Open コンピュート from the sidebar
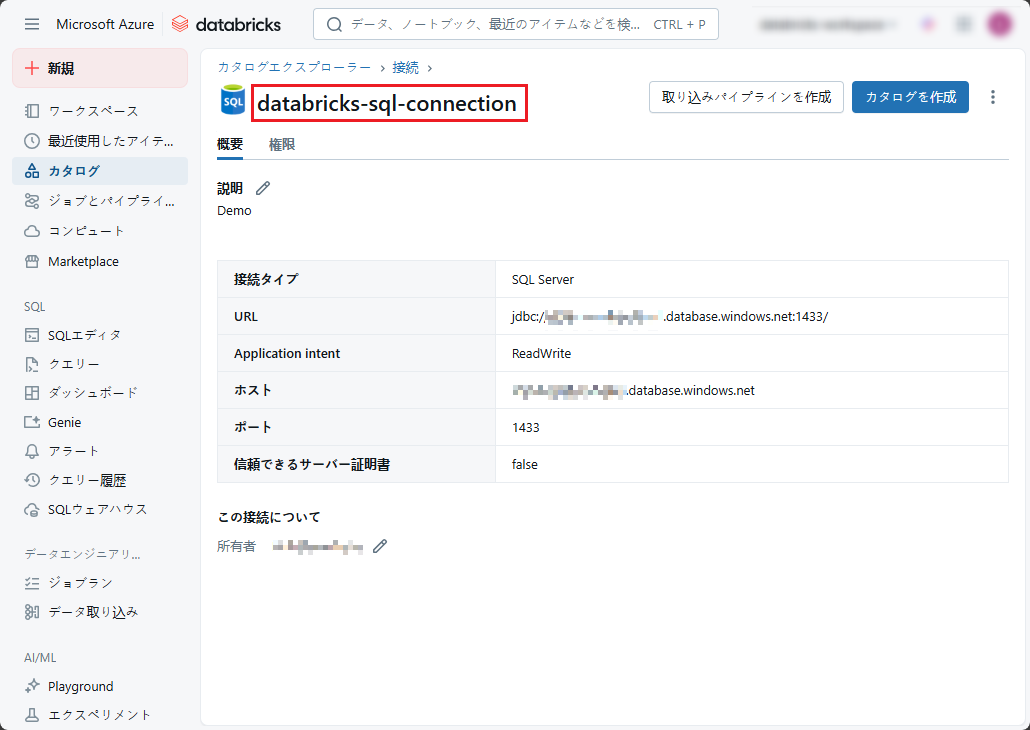 click(86, 231)
